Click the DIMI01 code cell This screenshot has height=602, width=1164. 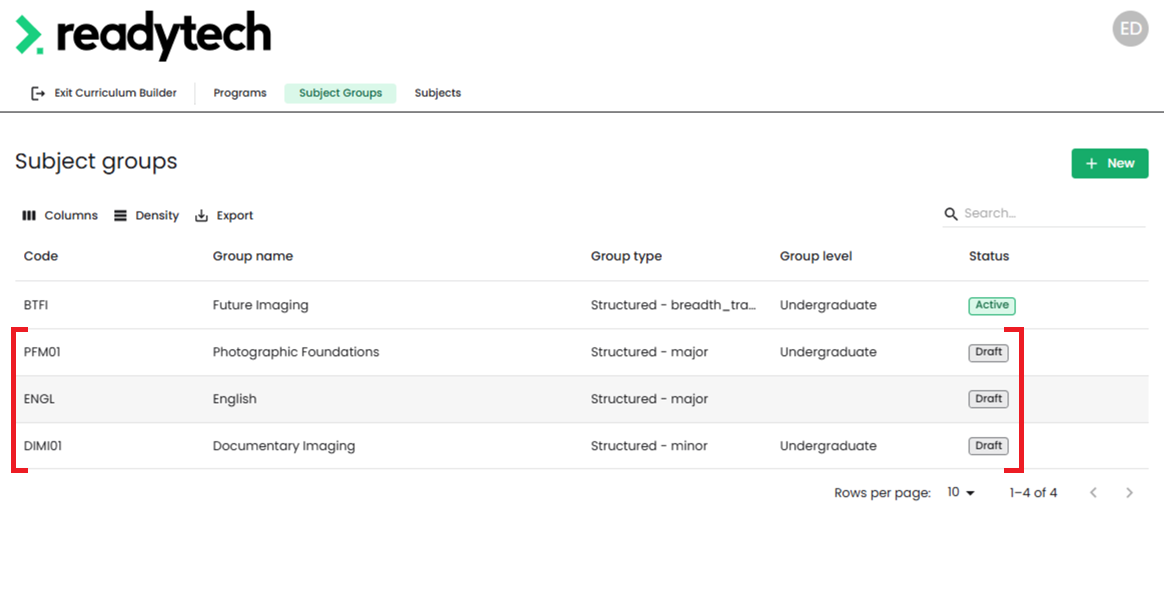point(43,446)
